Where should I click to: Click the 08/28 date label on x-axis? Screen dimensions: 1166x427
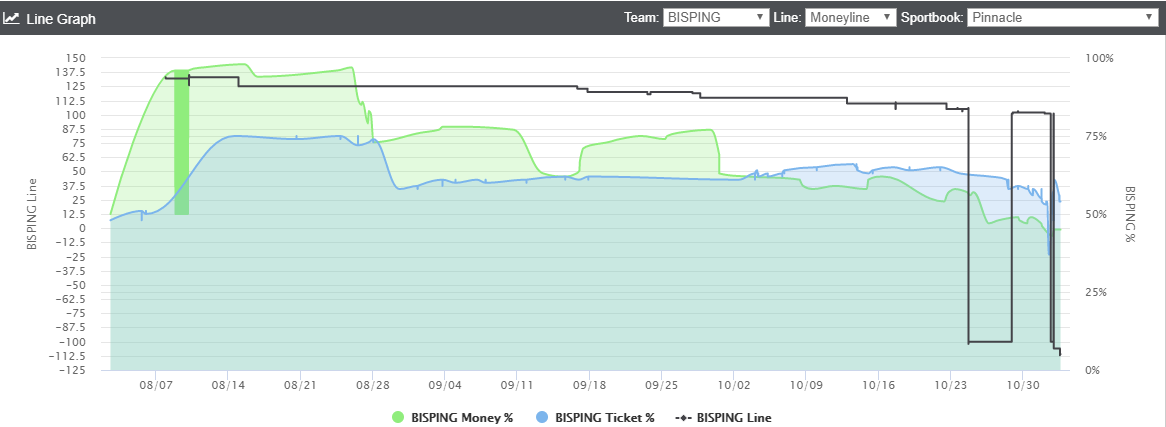point(372,385)
